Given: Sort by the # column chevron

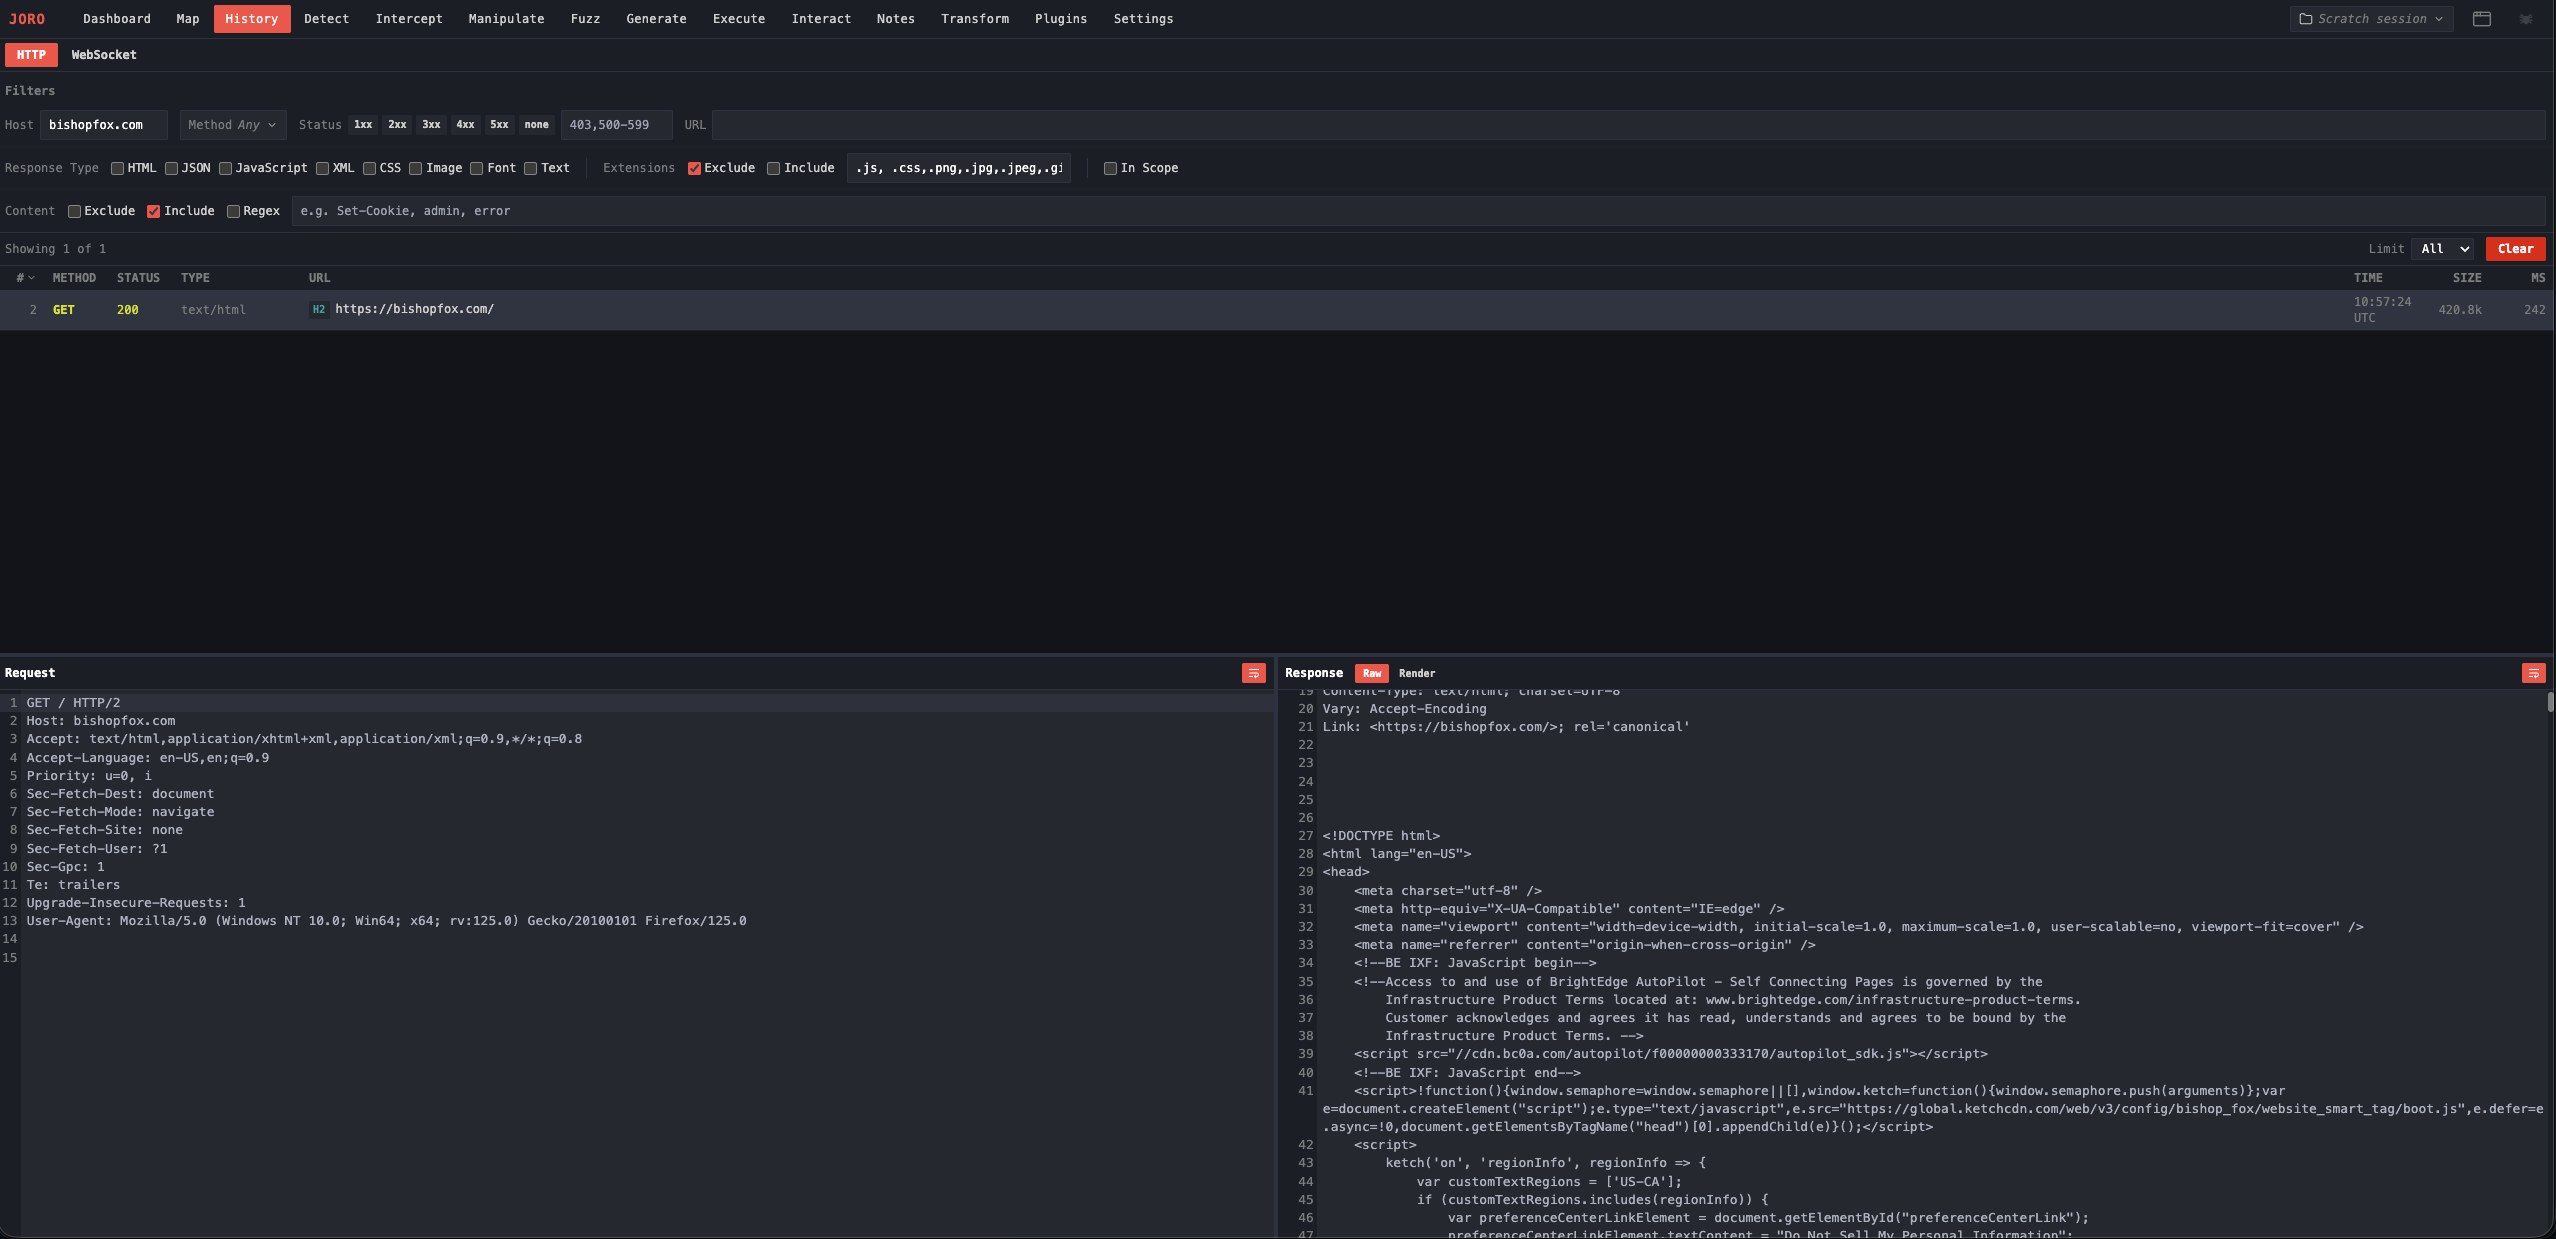Looking at the screenshot, I should click(x=31, y=278).
